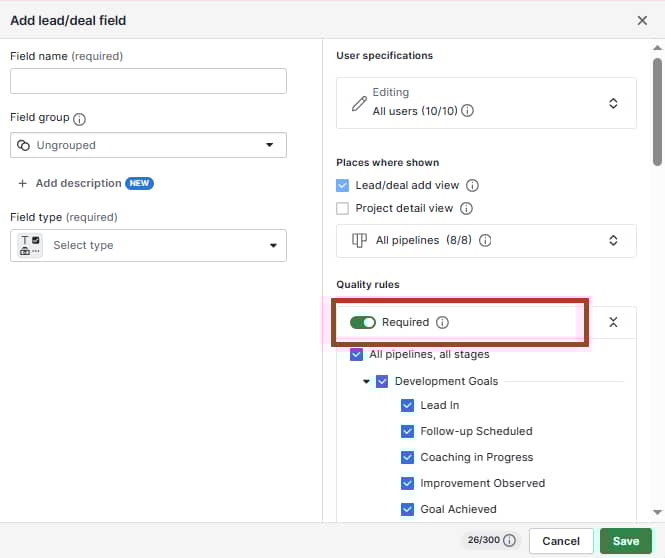
Task: Click the 'User specifications' heading
Action: (x=384, y=56)
